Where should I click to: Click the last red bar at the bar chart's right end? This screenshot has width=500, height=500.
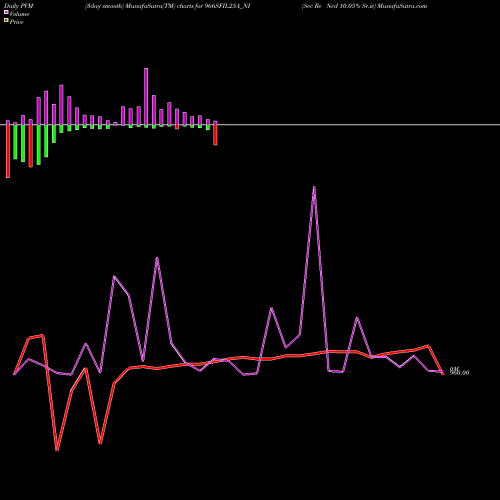click(x=215, y=135)
